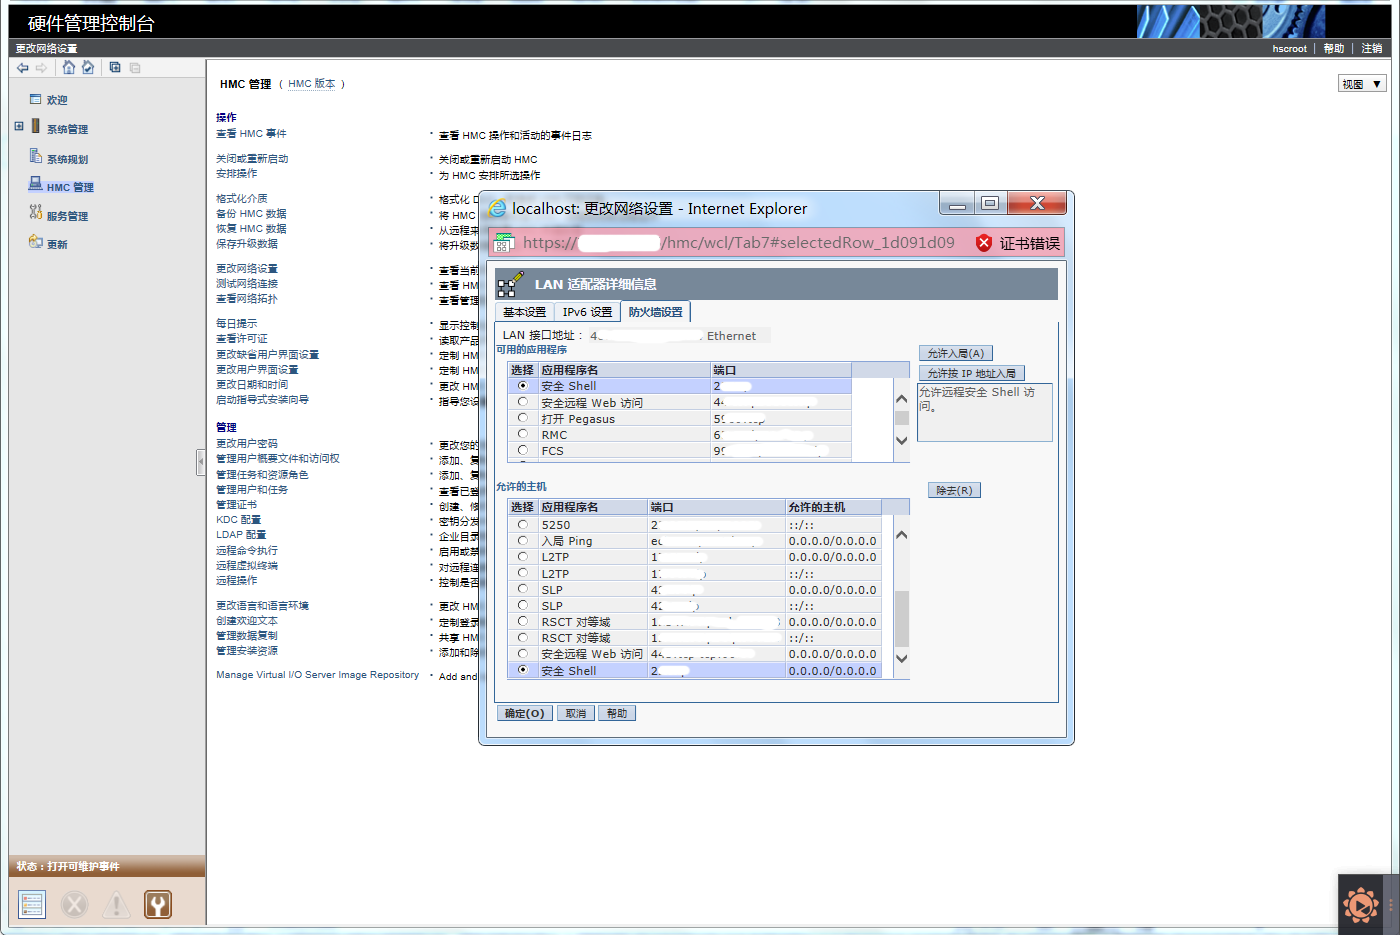Click the home icon in the toolbar
Screen dimensions: 1400x935
pos(68,68)
